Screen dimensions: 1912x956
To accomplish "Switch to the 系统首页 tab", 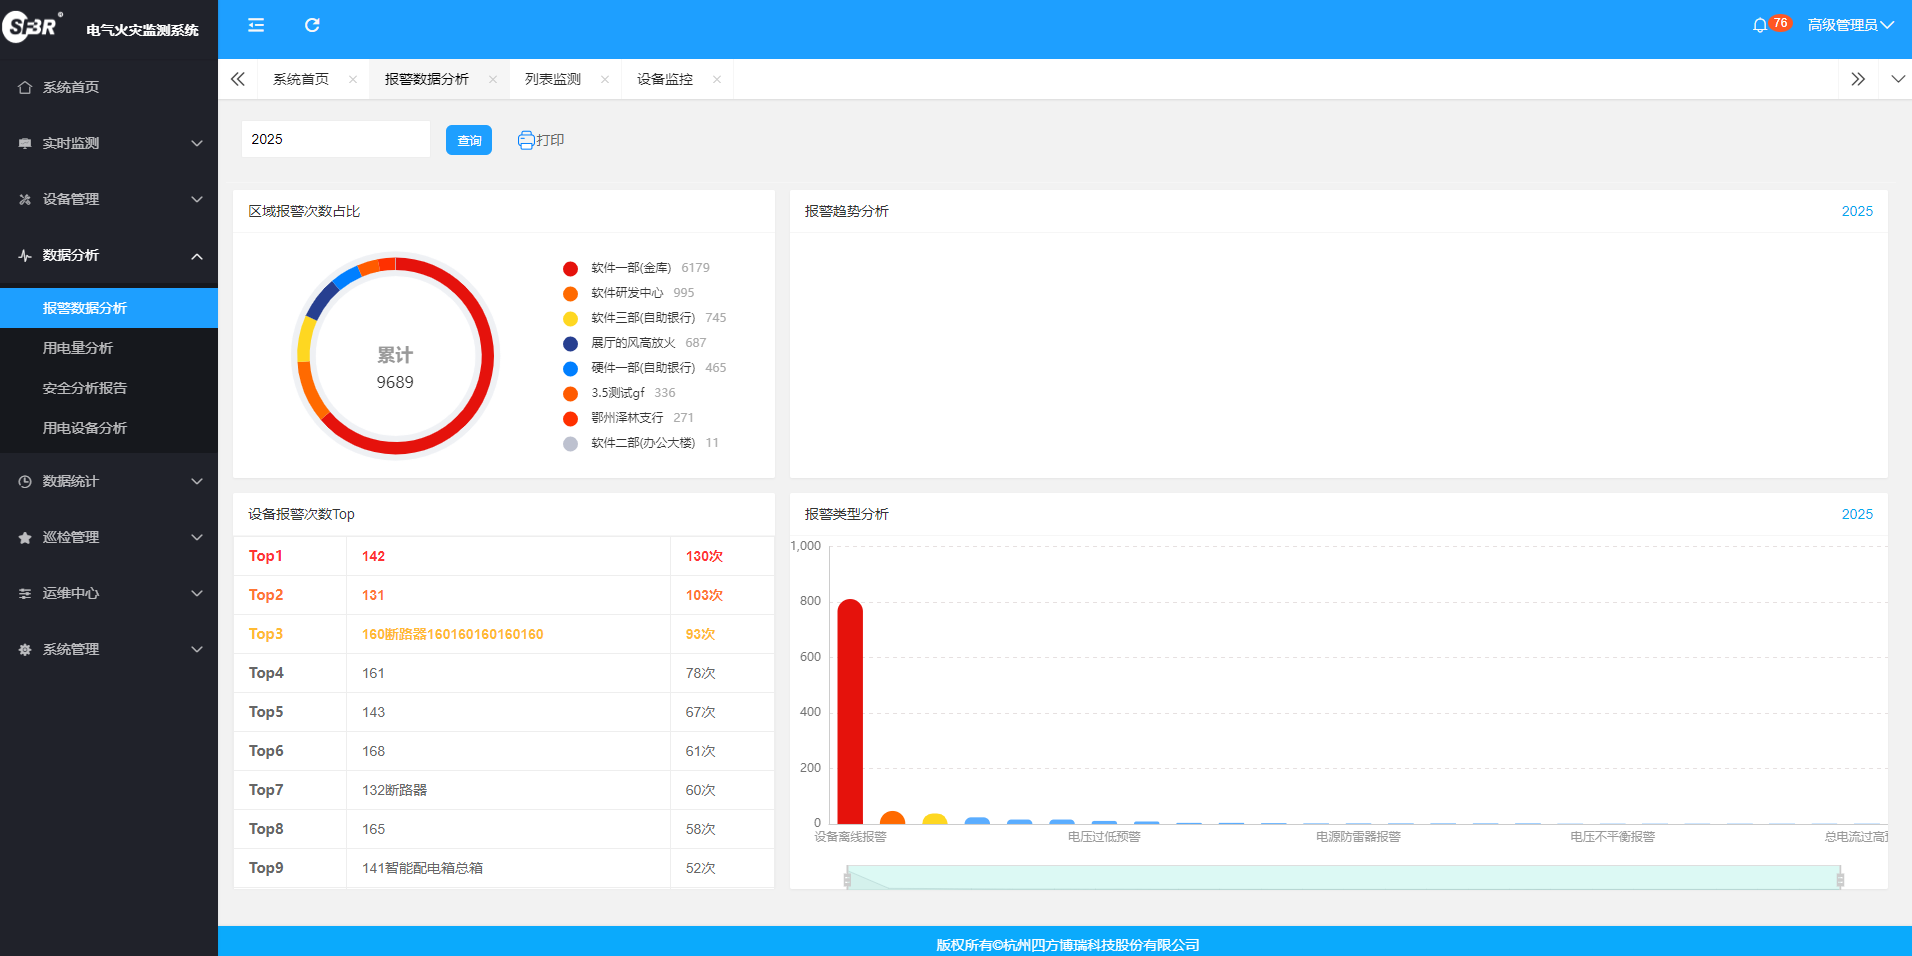I will 301,79.
